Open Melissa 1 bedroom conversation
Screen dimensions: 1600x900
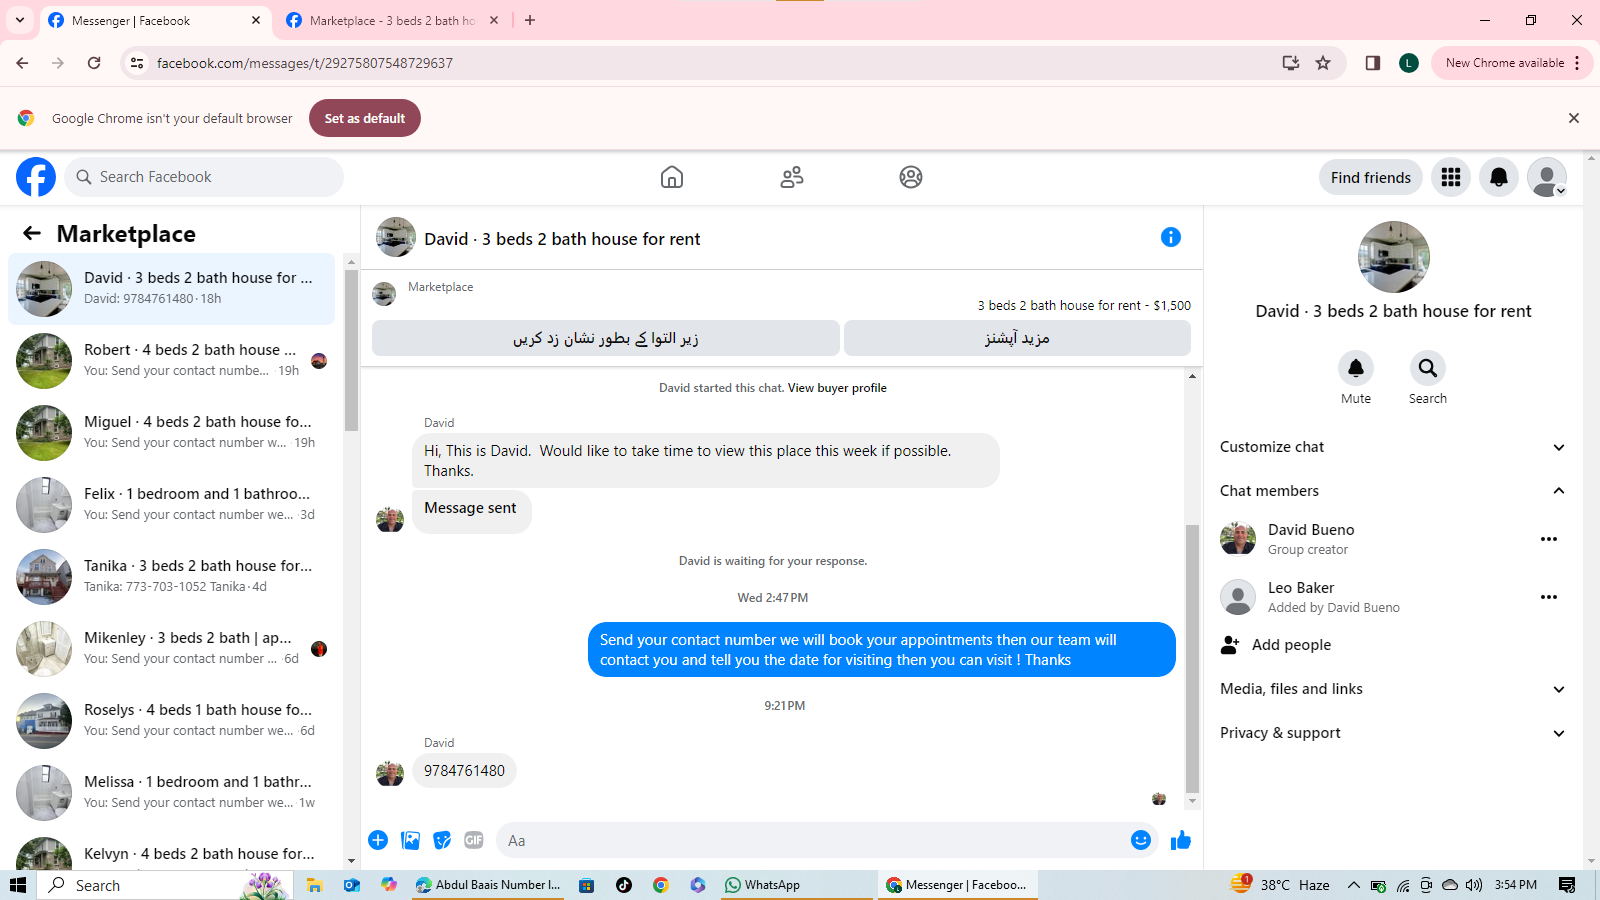tap(172, 792)
